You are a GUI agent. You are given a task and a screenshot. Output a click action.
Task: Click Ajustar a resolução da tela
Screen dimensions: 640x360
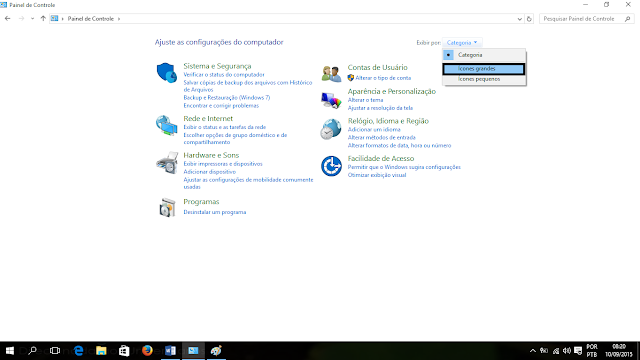pyautogui.click(x=380, y=108)
